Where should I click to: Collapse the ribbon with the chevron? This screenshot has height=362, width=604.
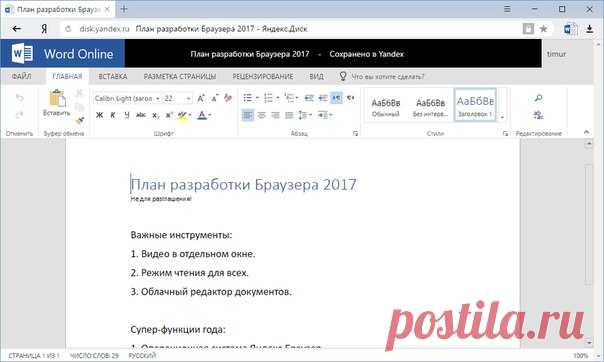tap(586, 132)
